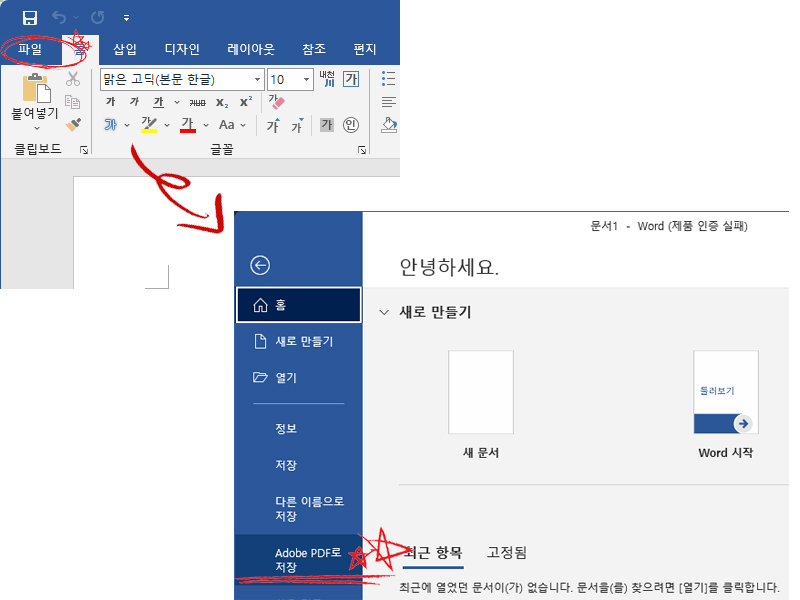Toggle italic formatting 가

tap(134, 102)
